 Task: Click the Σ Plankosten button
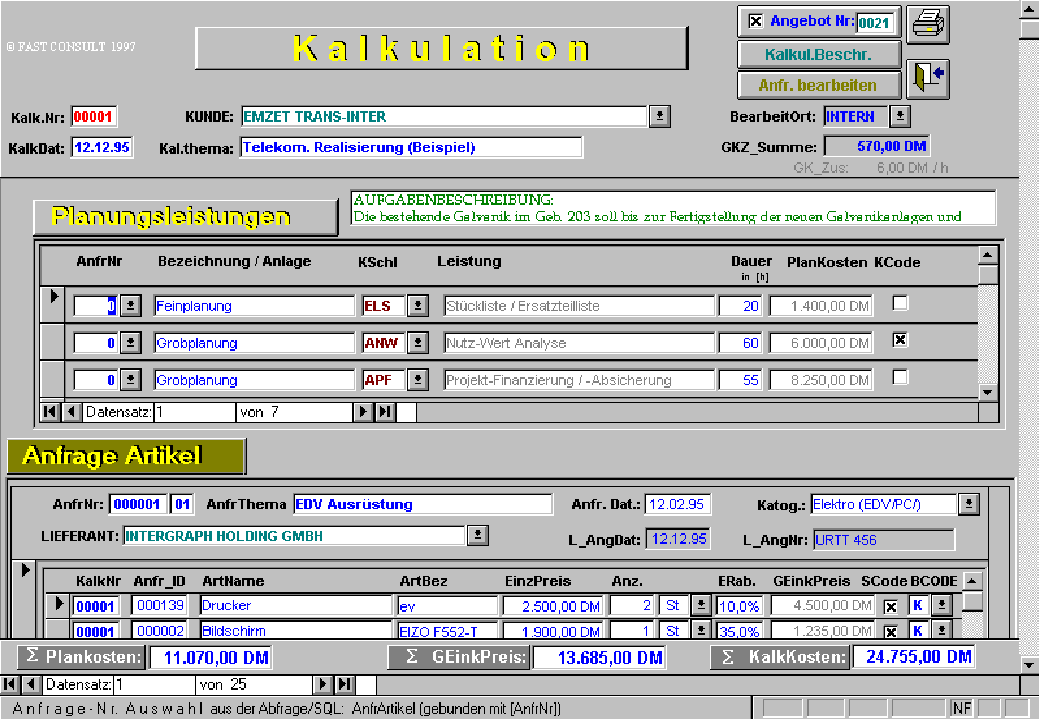point(80,657)
